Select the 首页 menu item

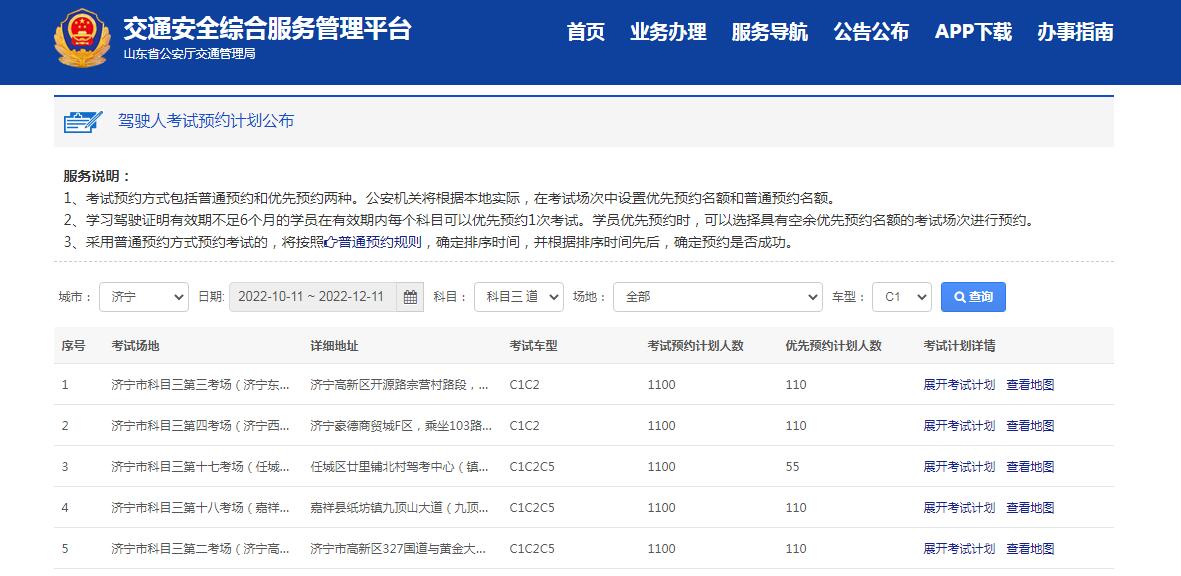[585, 31]
